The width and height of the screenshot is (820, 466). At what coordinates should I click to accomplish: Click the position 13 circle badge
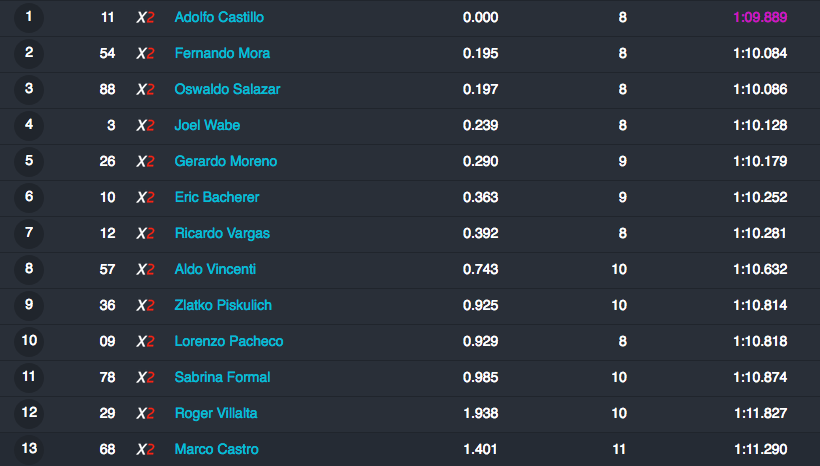pyautogui.click(x=29, y=449)
